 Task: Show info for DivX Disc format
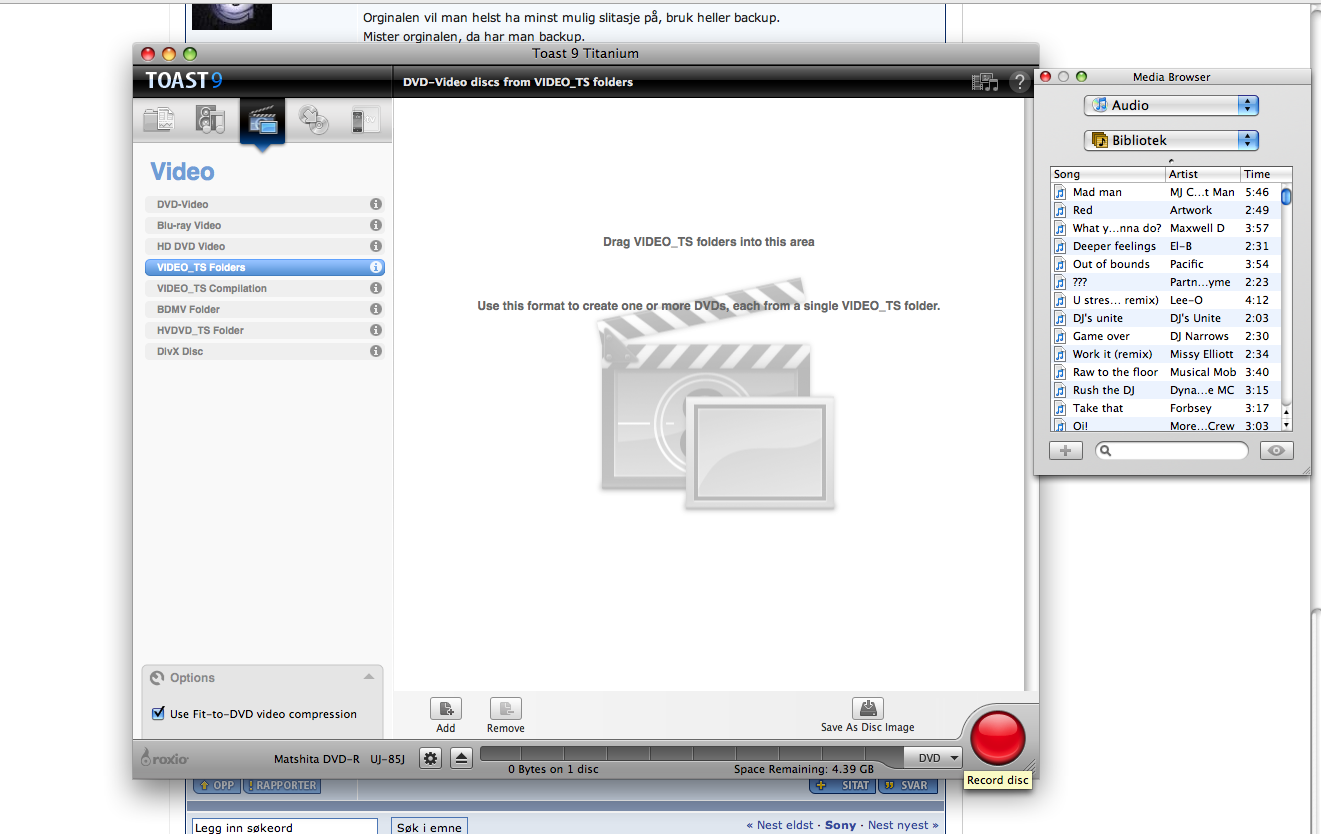click(x=376, y=351)
